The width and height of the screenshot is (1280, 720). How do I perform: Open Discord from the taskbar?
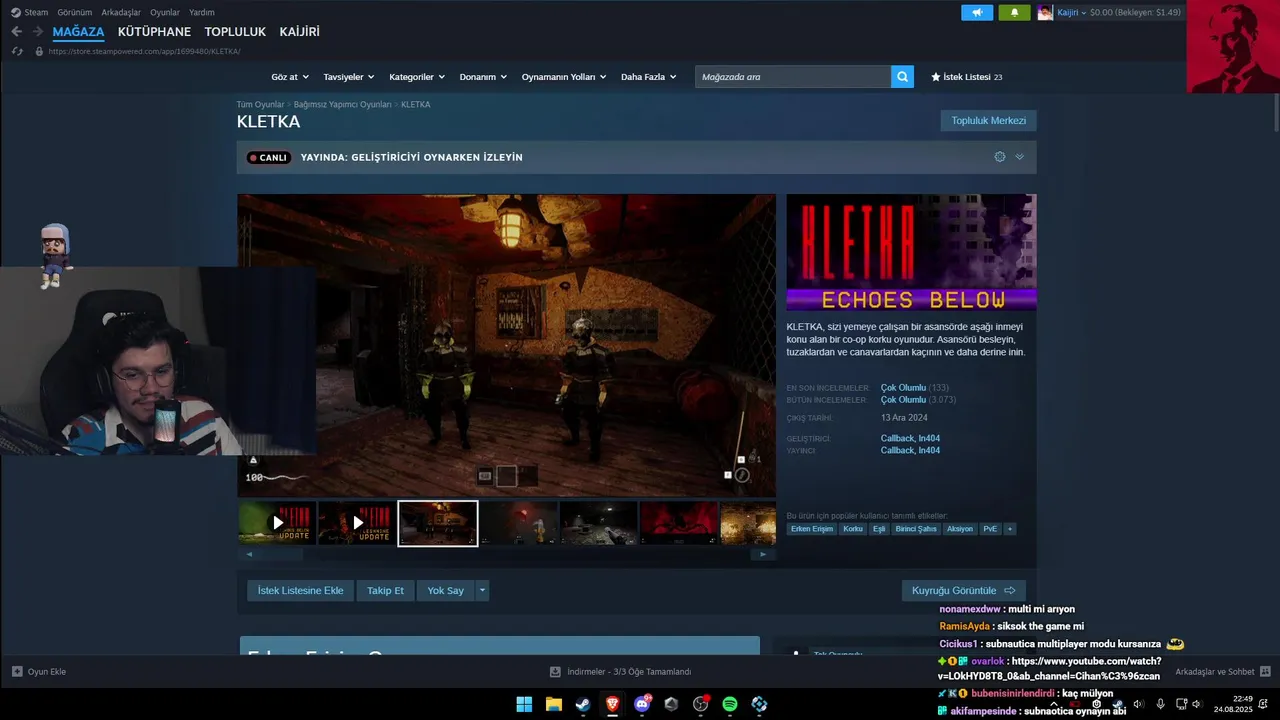tap(642, 704)
